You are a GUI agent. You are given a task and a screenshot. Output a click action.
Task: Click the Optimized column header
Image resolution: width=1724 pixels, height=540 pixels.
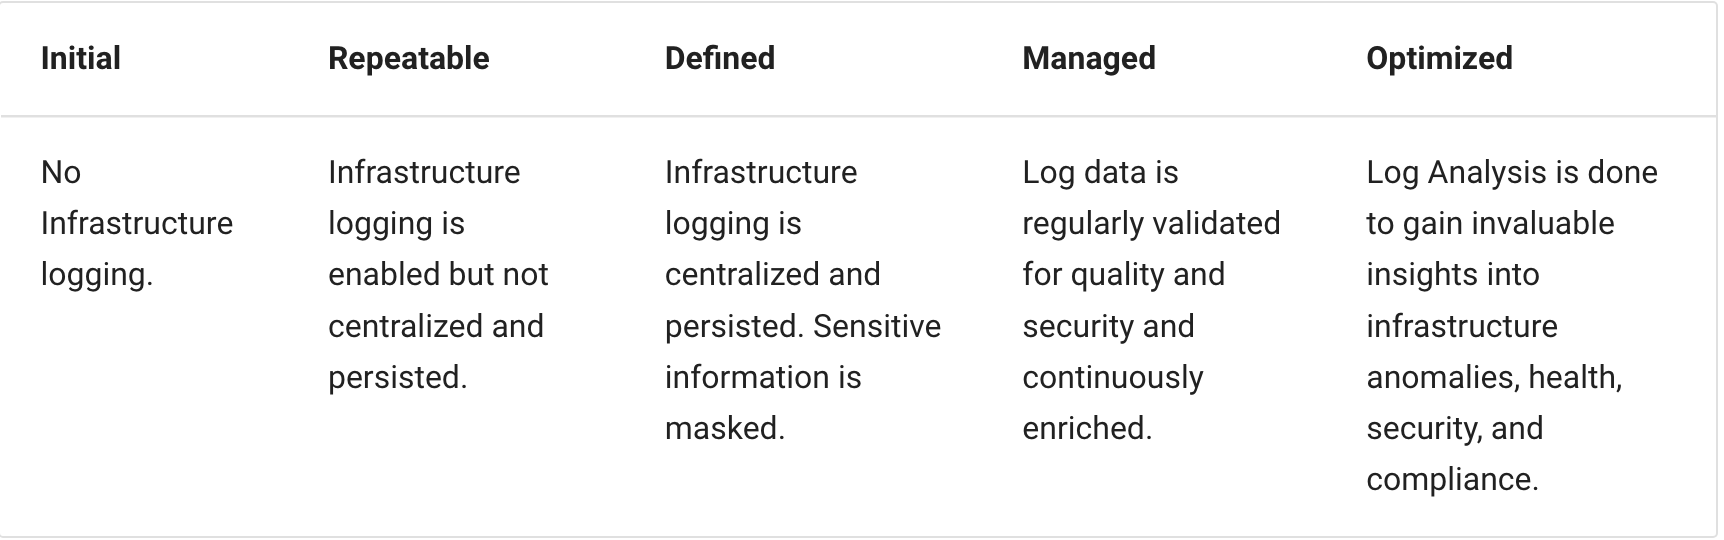[1438, 58]
